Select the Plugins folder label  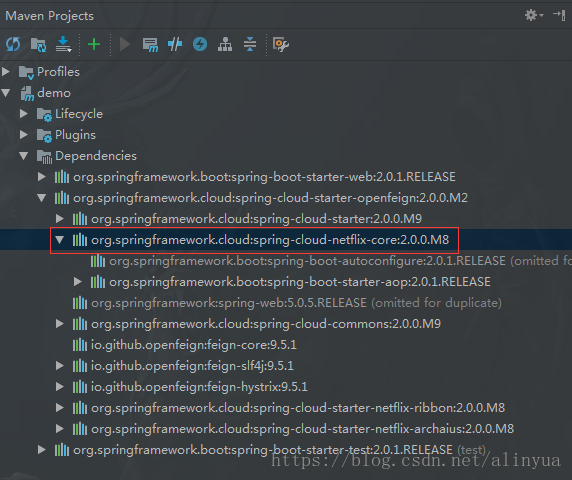point(75,135)
